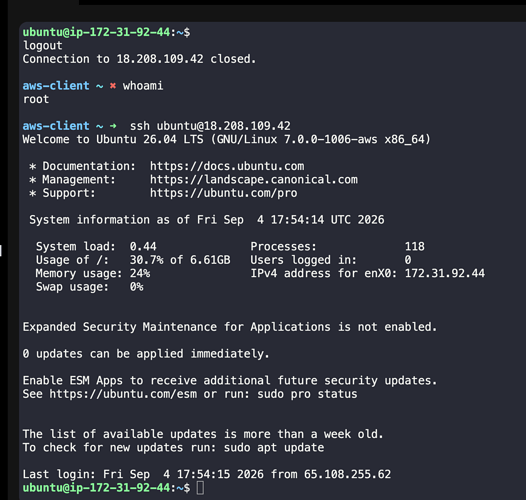Image resolution: width=526 pixels, height=500 pixels.
Task: Click the 'ssh ubuntu@18.208.109.42' command
Action: tap(210, 126)
